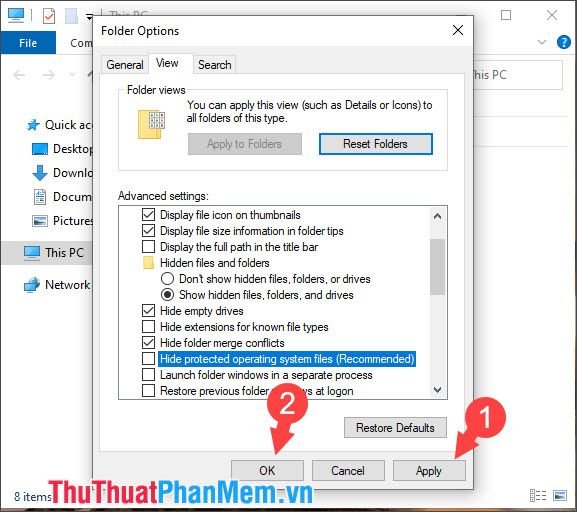Open the File menu in Explorer
Image resolution: width=577 pixels, height=512 pixels.
coord(28,43)
